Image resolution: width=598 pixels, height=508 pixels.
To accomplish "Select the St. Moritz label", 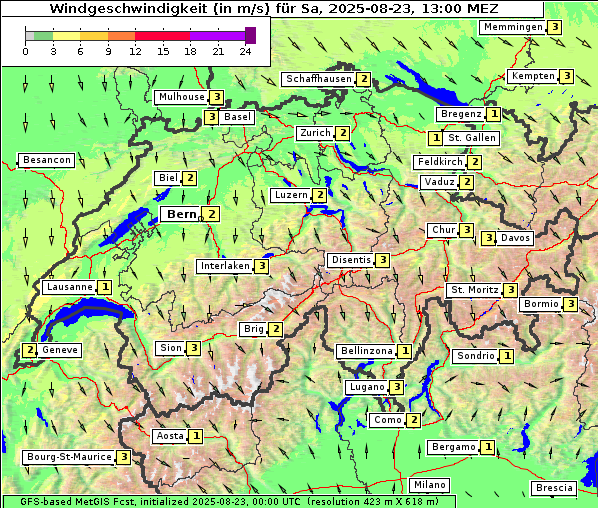I will coord(475,290).
